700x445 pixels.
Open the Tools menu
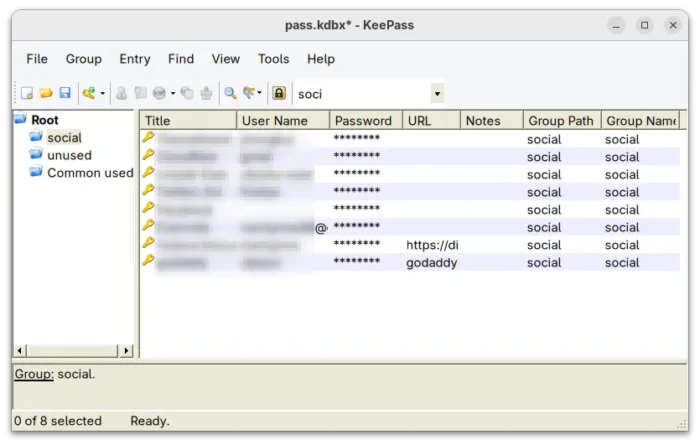pos(273,59)
